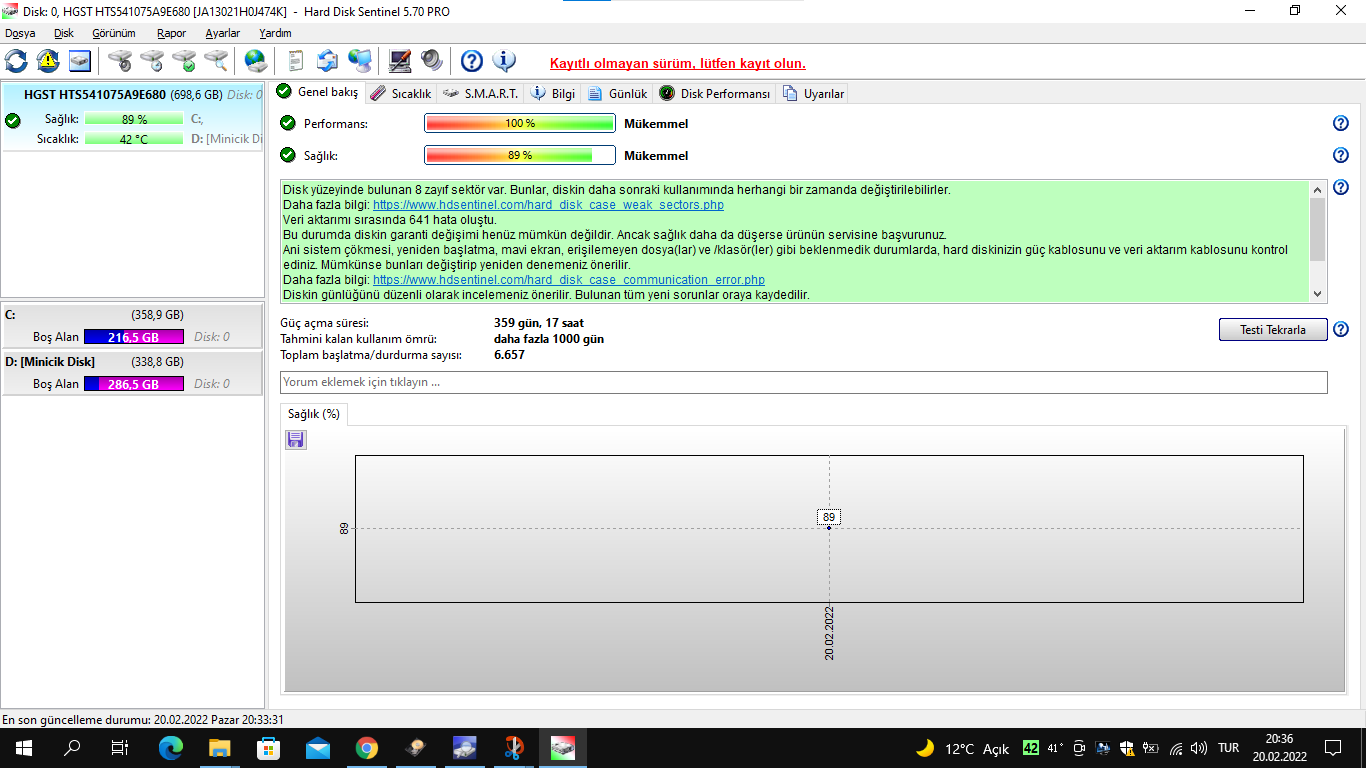Open File Explorer from the taskbar
This screenshot has width=1366, height=768.
tap(220, 748)
